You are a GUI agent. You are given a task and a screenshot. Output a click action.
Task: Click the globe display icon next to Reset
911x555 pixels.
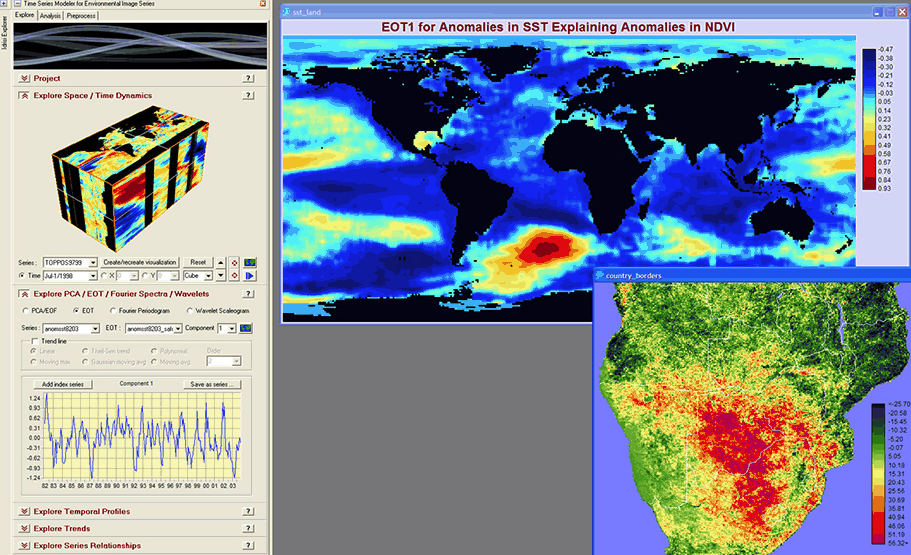(251, 262)
